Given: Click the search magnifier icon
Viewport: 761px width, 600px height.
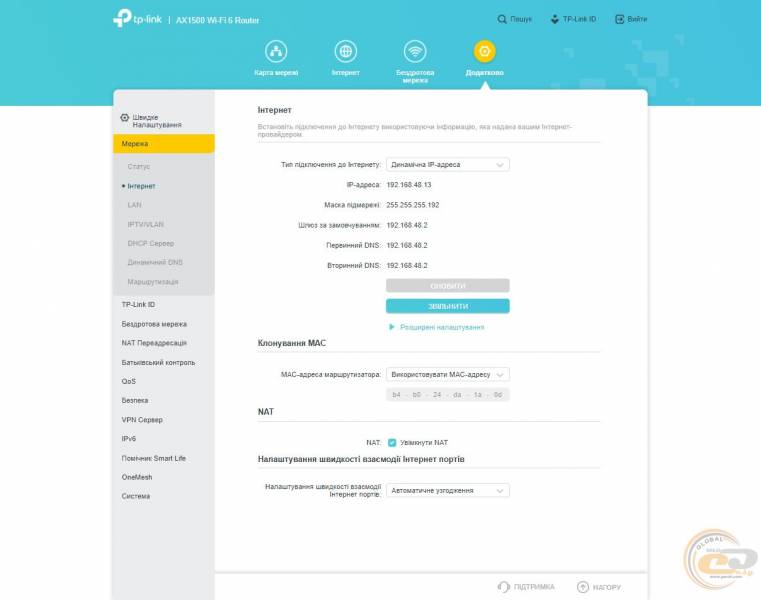Looking at the screenshot, I should click(x=502, y=19).
